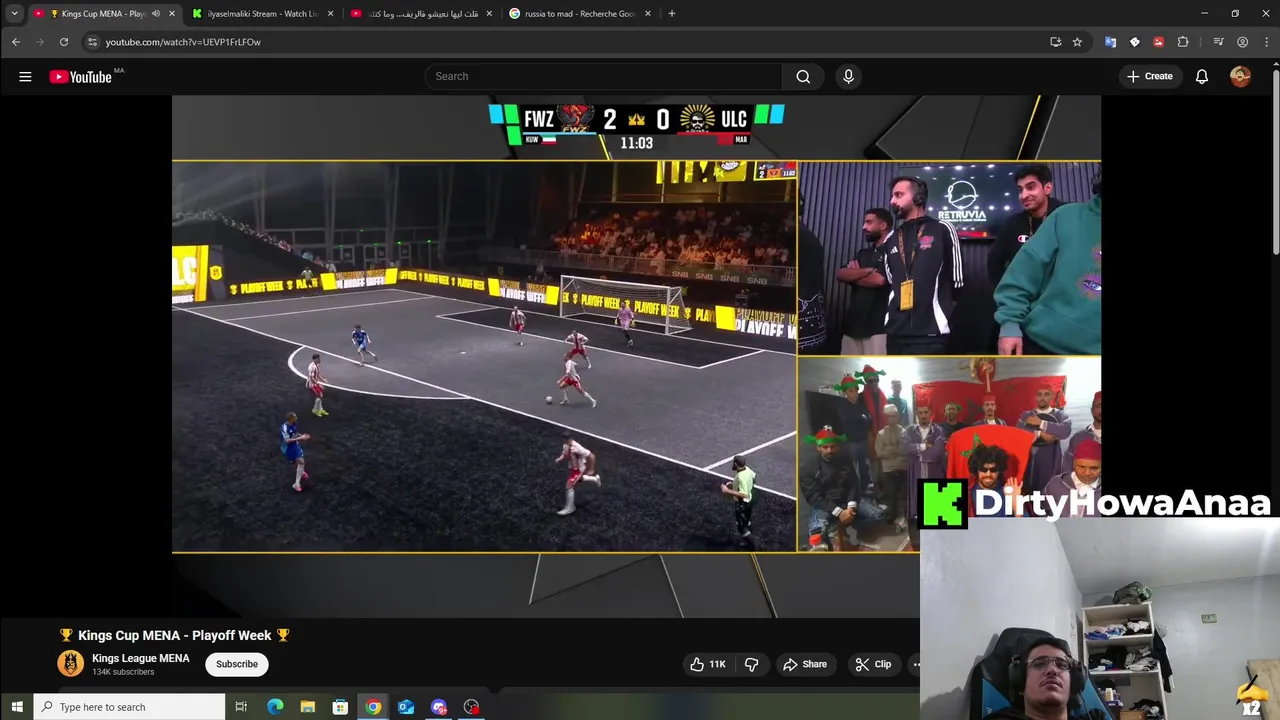The width and height of the screenshot is (1280, 720).
Task: Open Outlook from the taskbar
Action: point(406,707)
